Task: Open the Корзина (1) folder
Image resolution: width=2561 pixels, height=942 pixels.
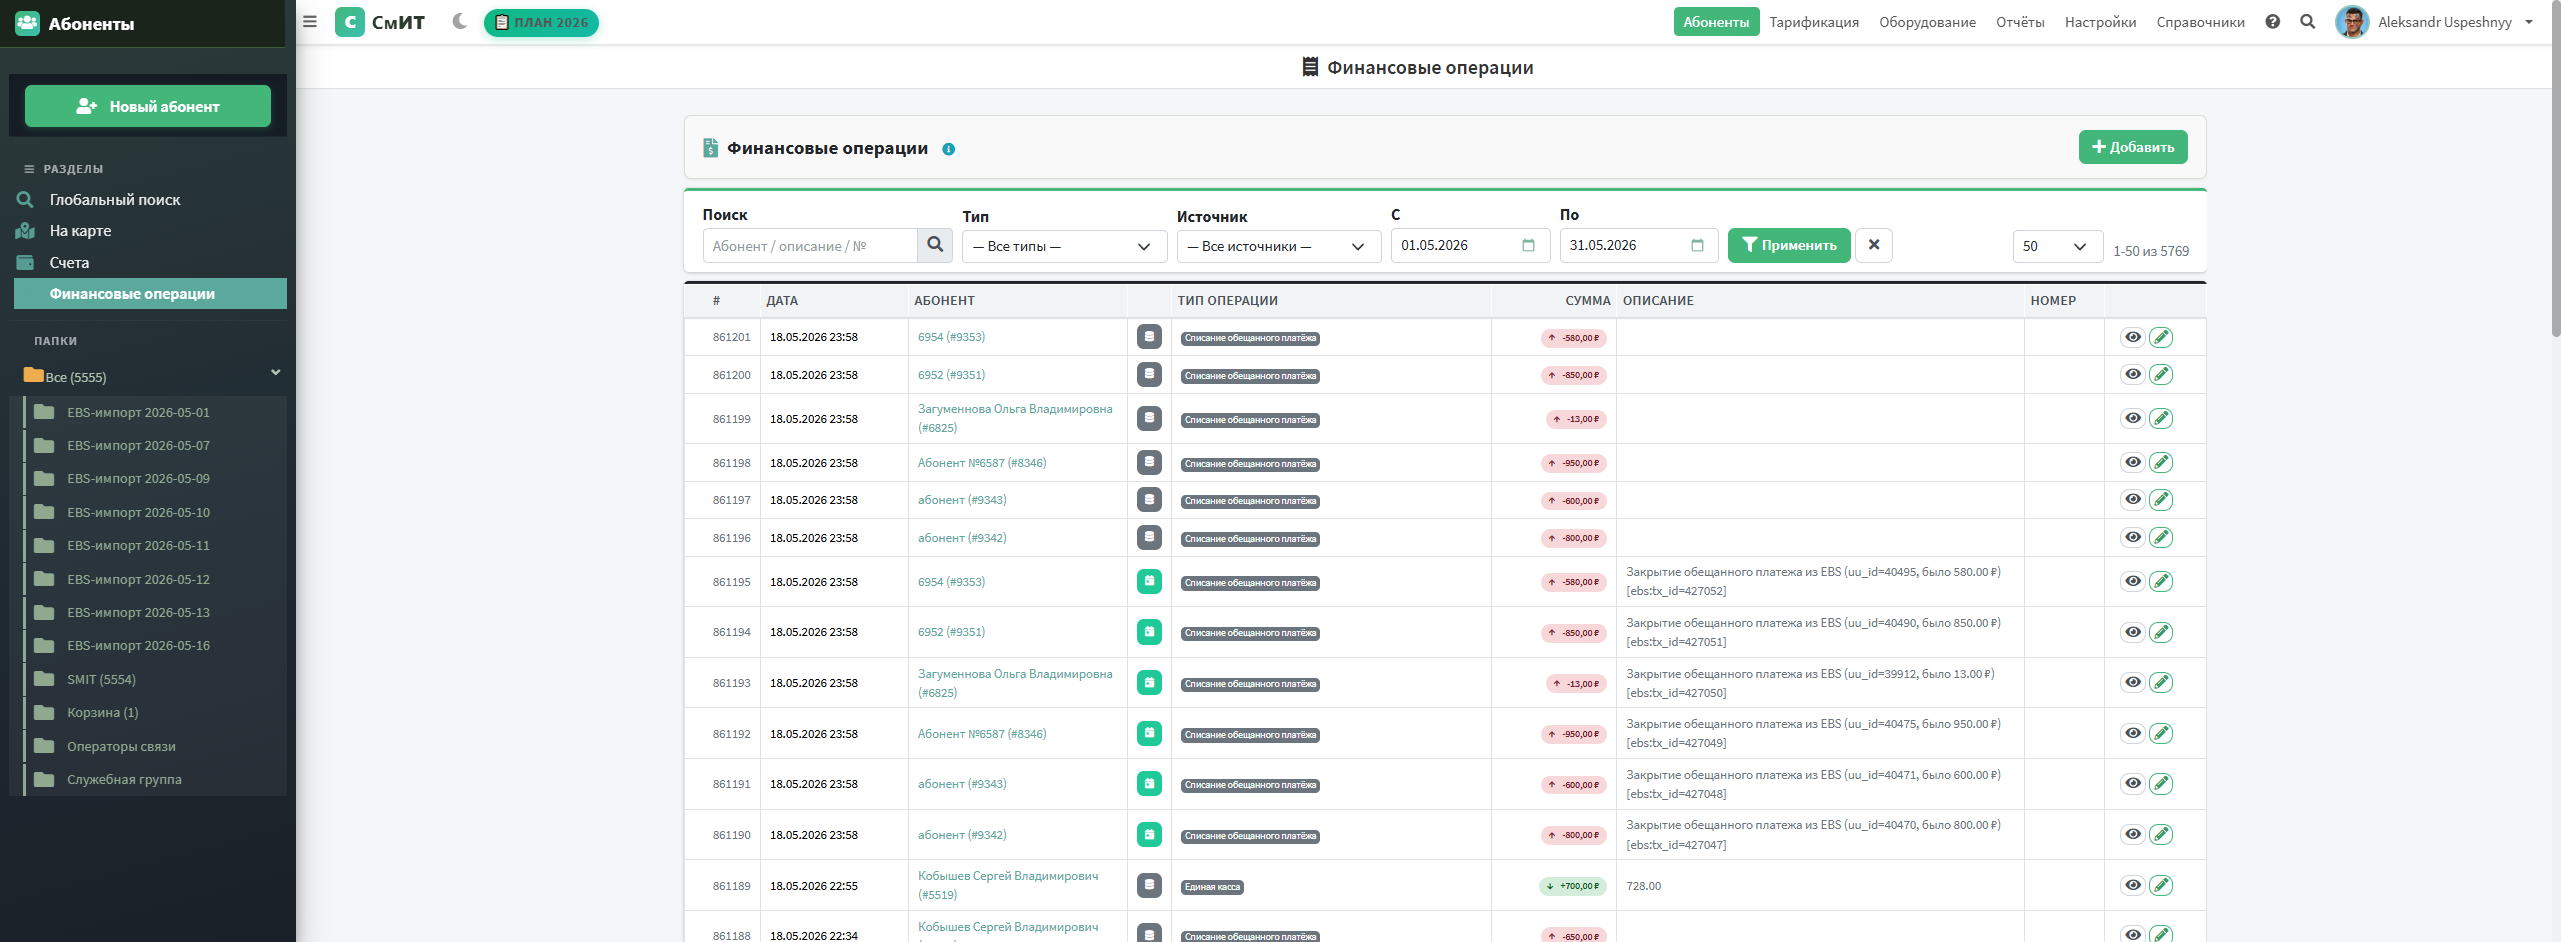Action: (x=102, y=712)
